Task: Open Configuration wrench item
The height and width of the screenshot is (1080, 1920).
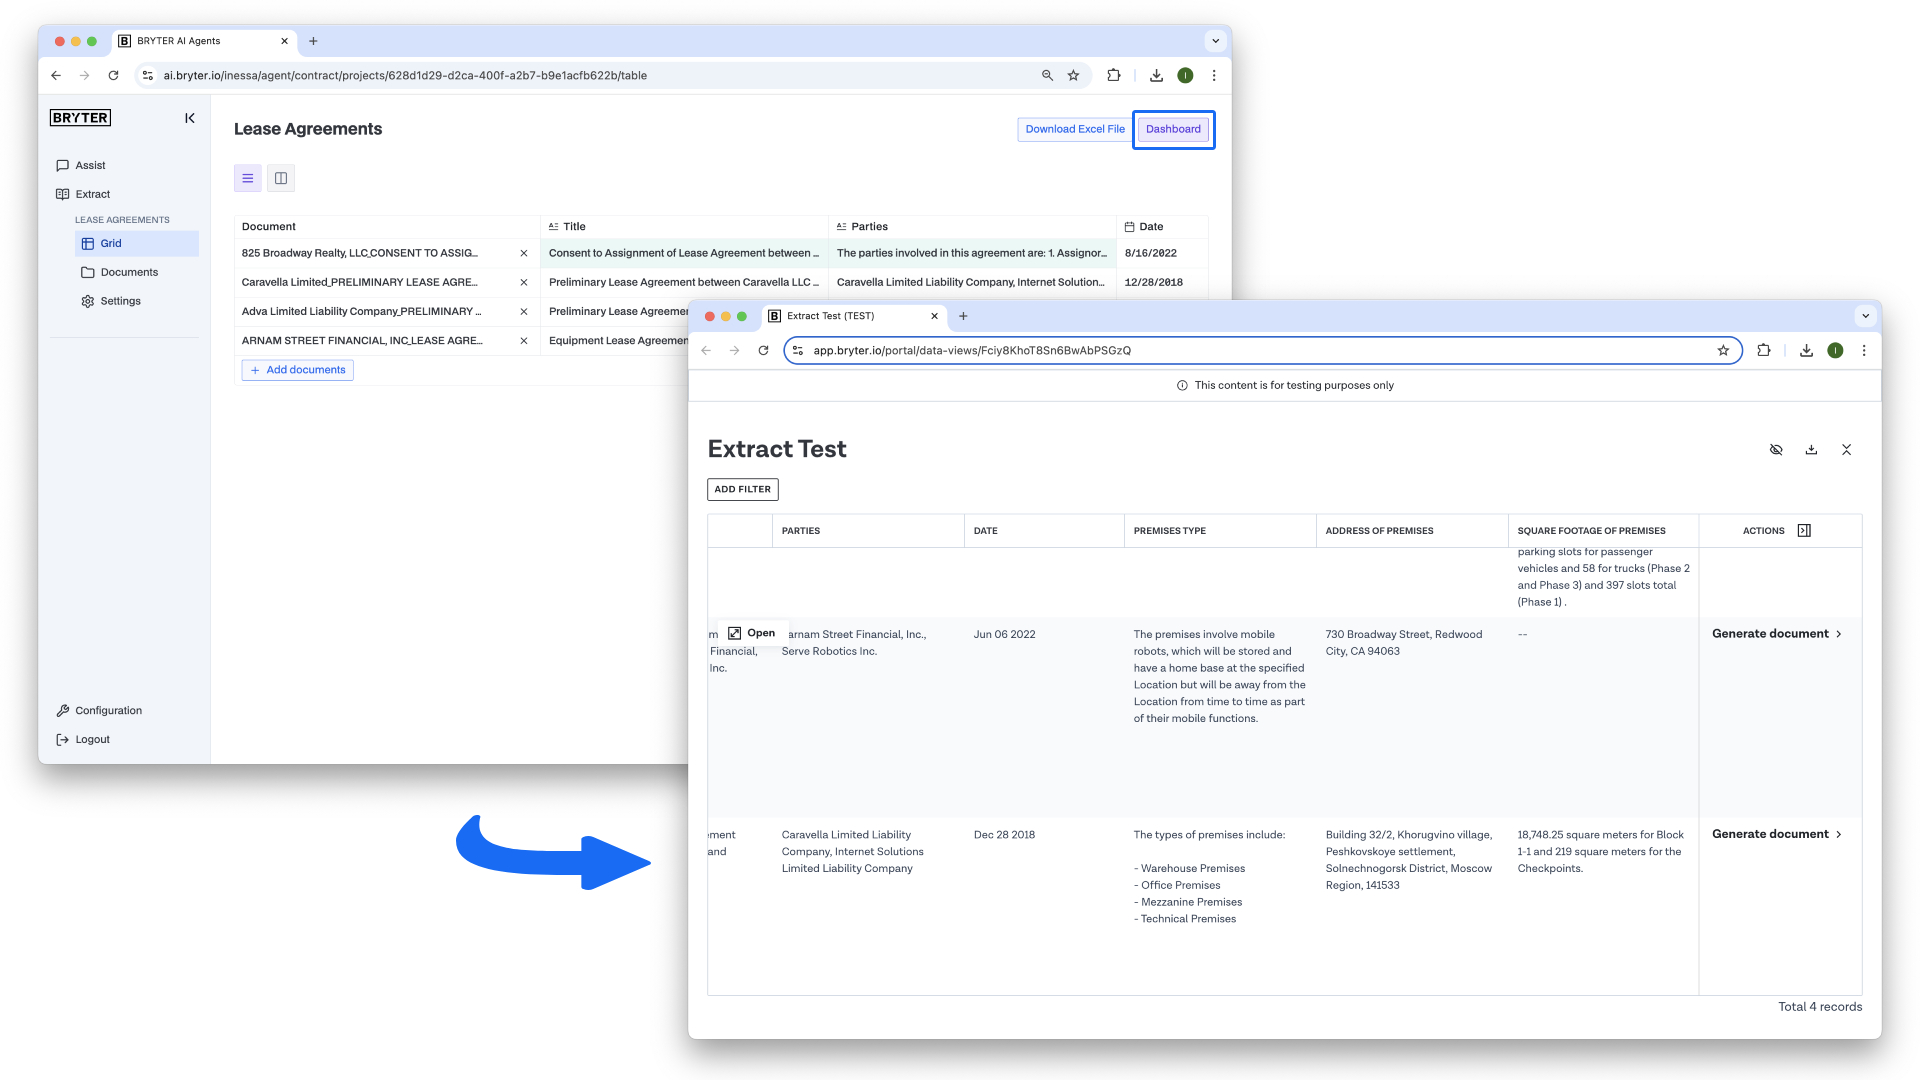Action: tap(99, 711)
